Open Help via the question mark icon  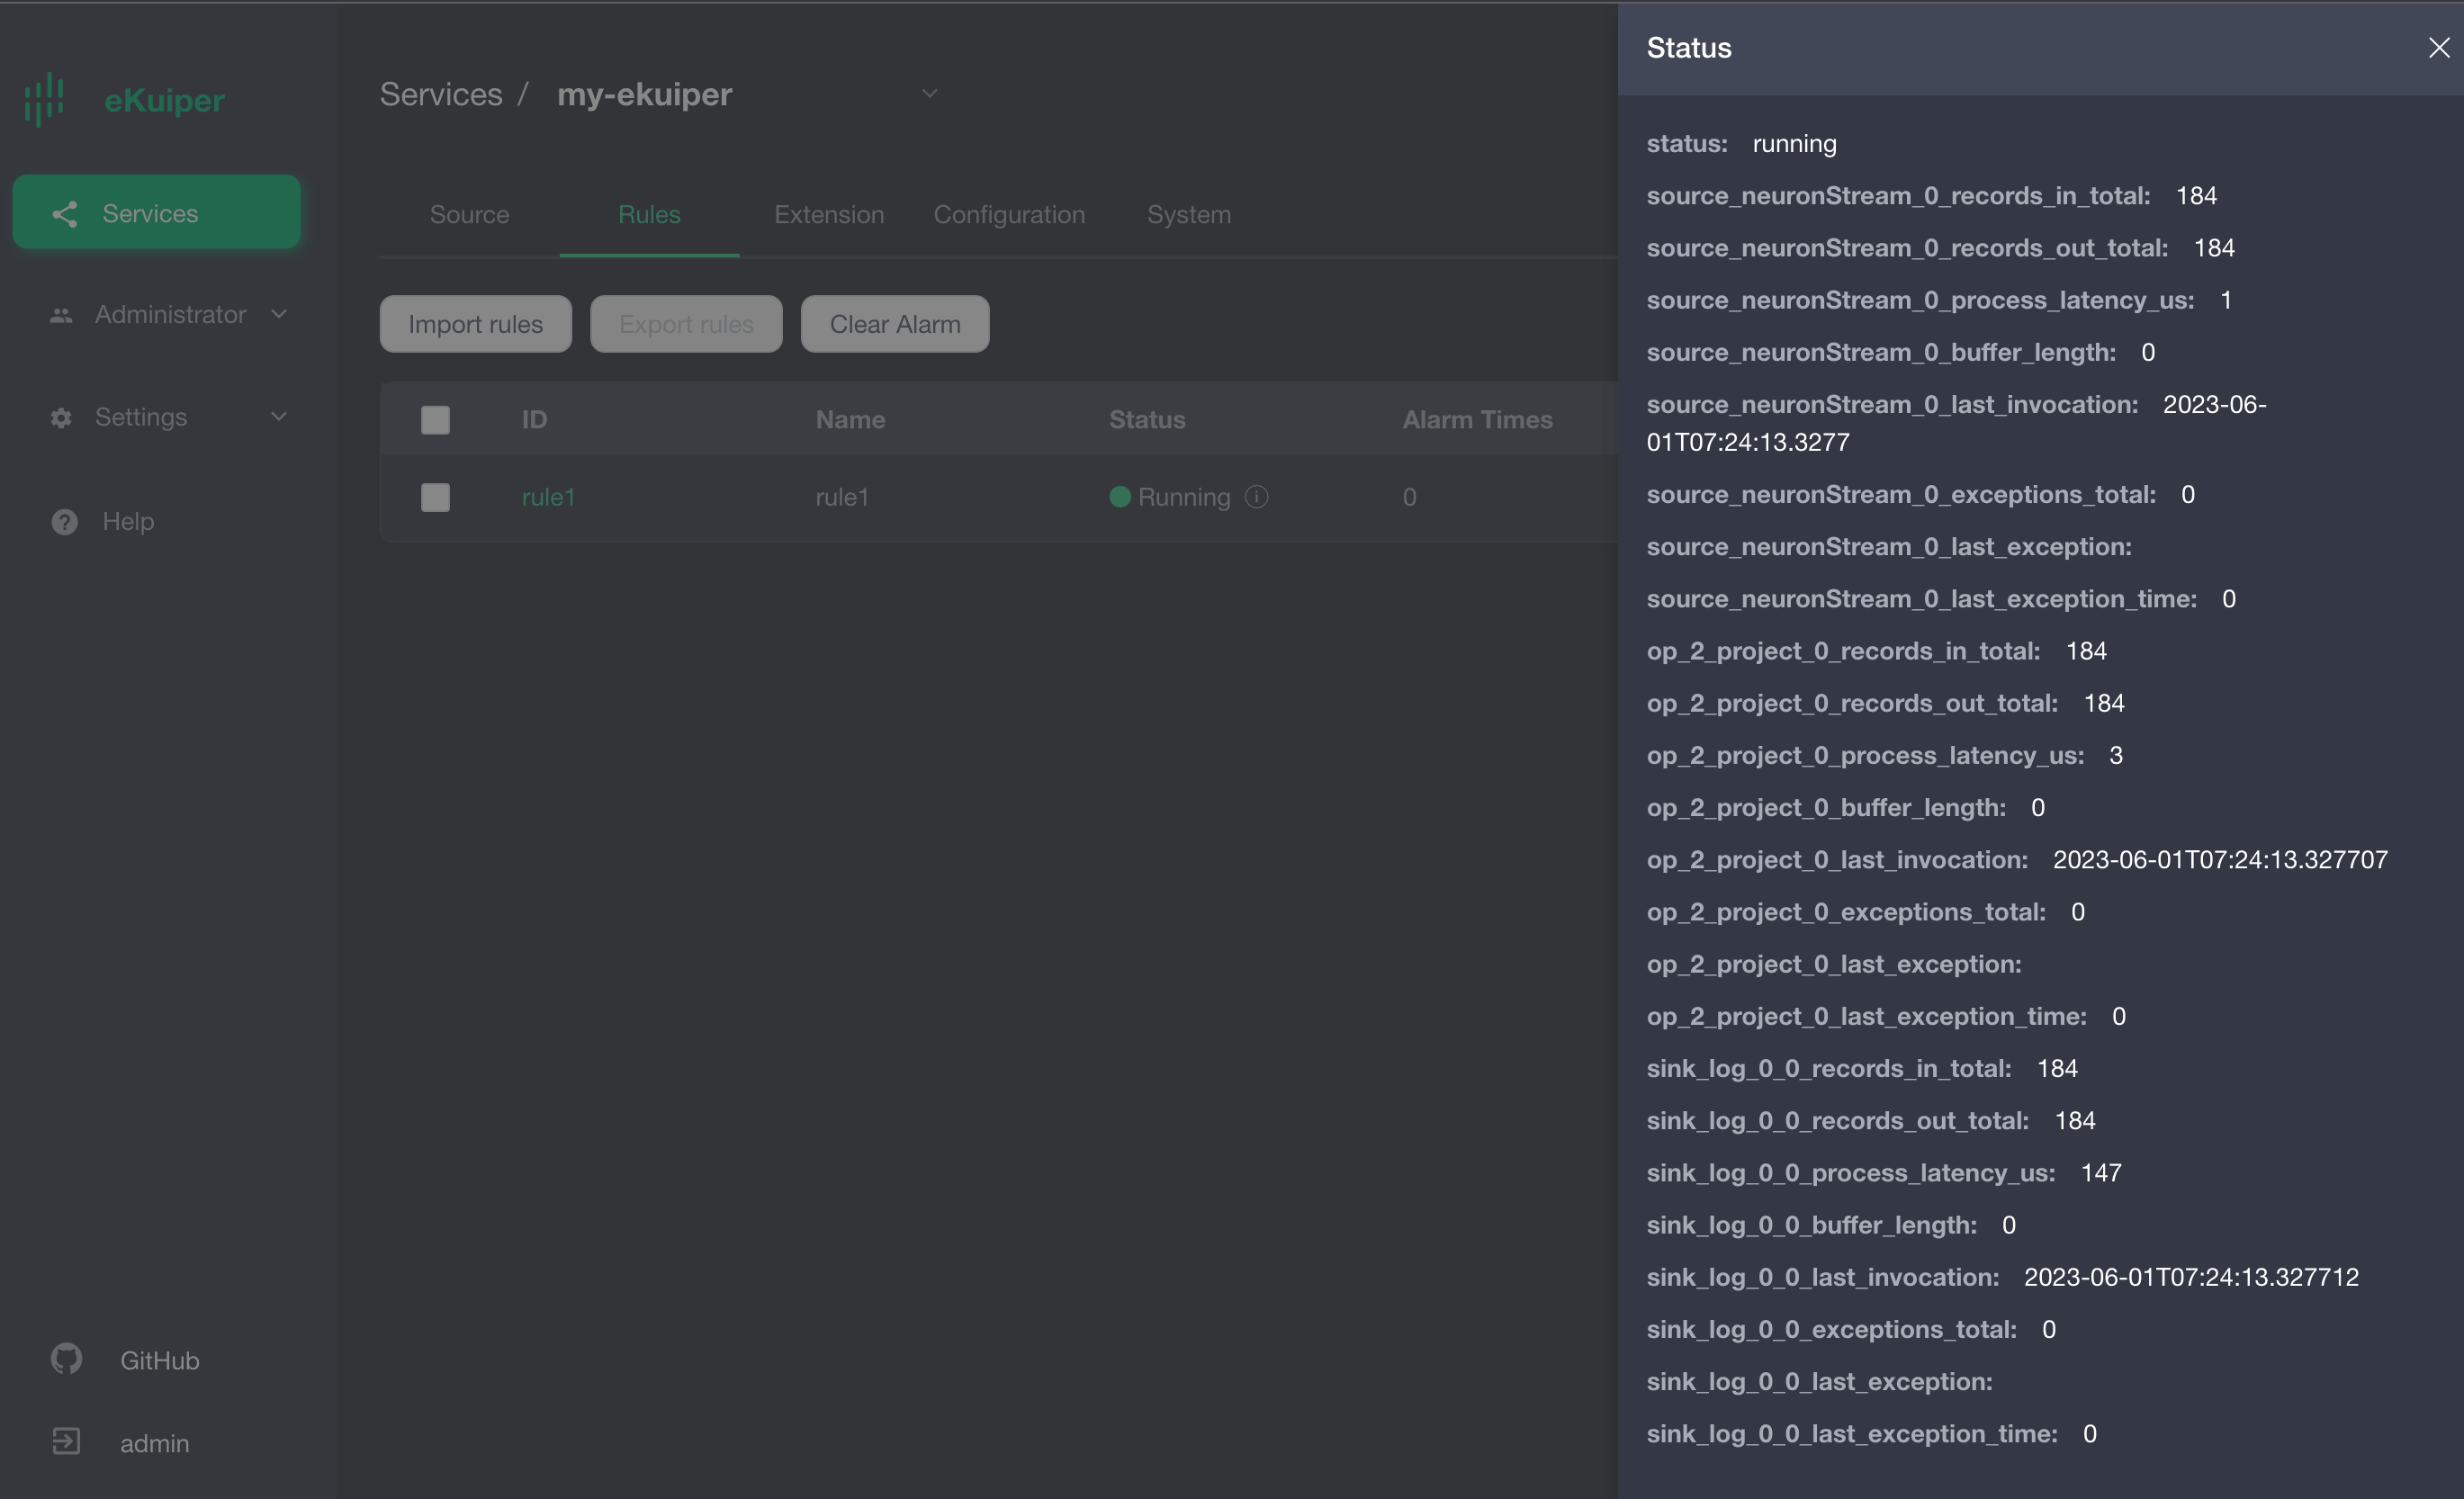pyautogui.click(x=65, y=522)
